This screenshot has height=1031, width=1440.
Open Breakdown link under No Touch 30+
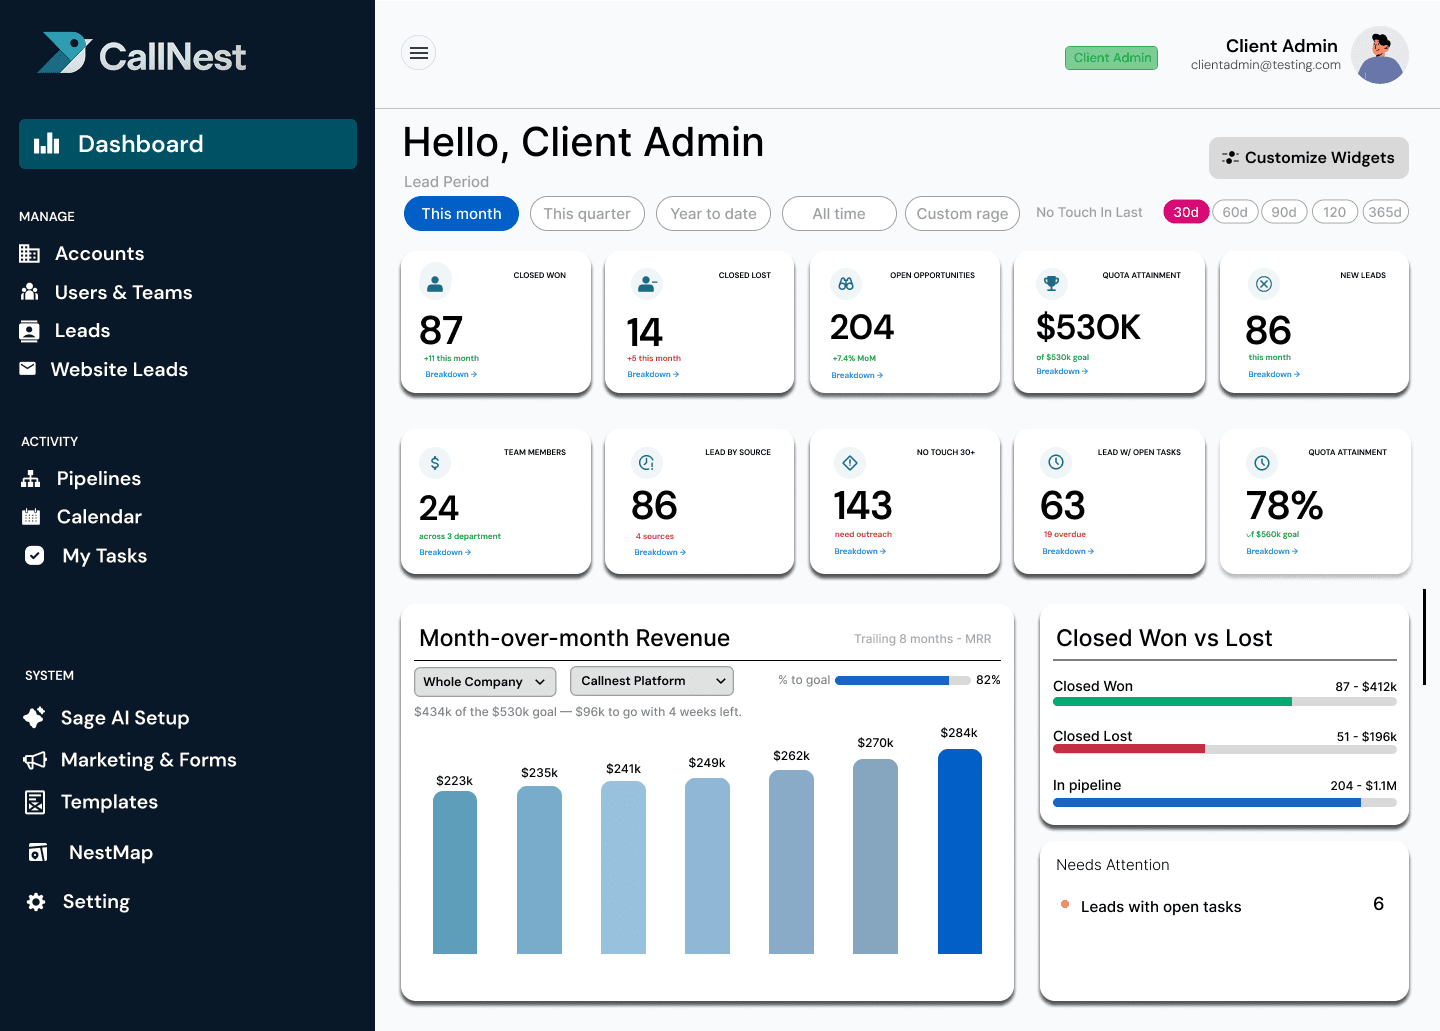tap(860, 551)
